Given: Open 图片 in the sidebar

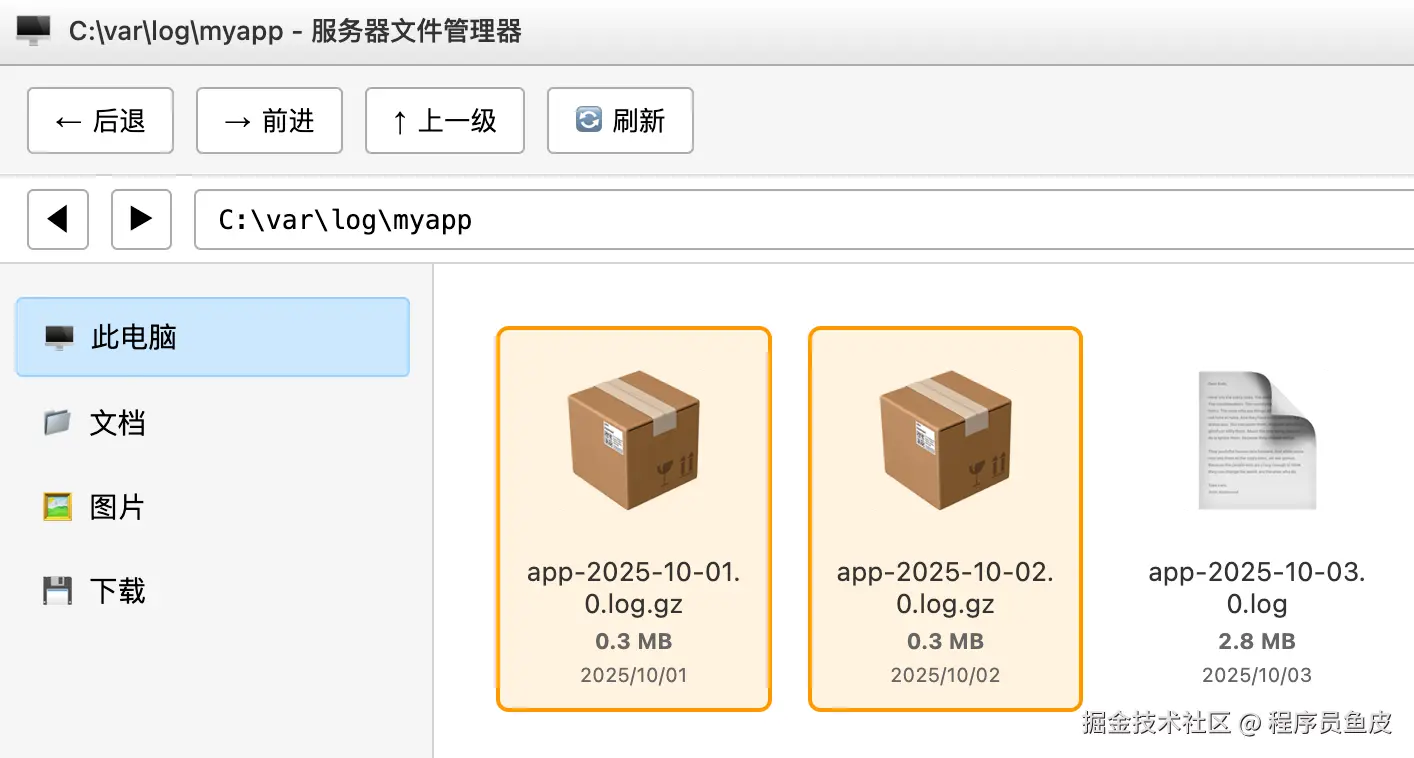Looking at the screenshot, I should coord(117,507).
